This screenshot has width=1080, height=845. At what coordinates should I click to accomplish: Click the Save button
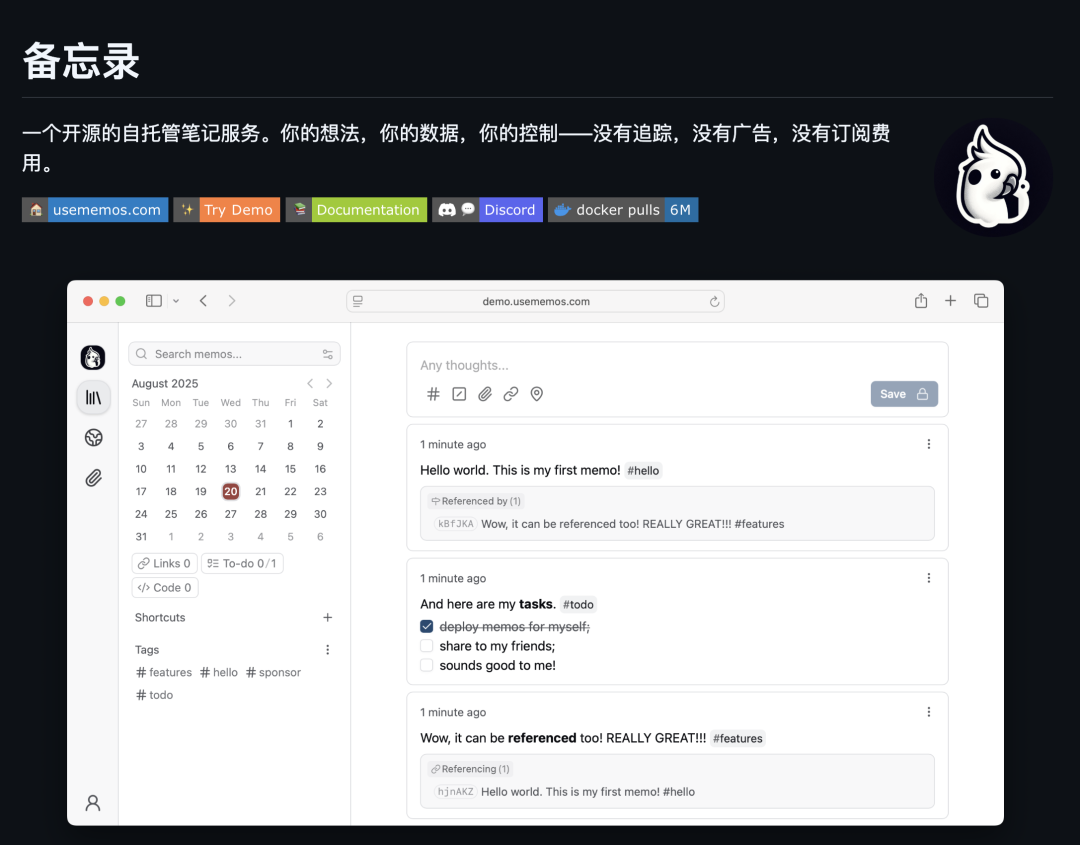(903, 393)
